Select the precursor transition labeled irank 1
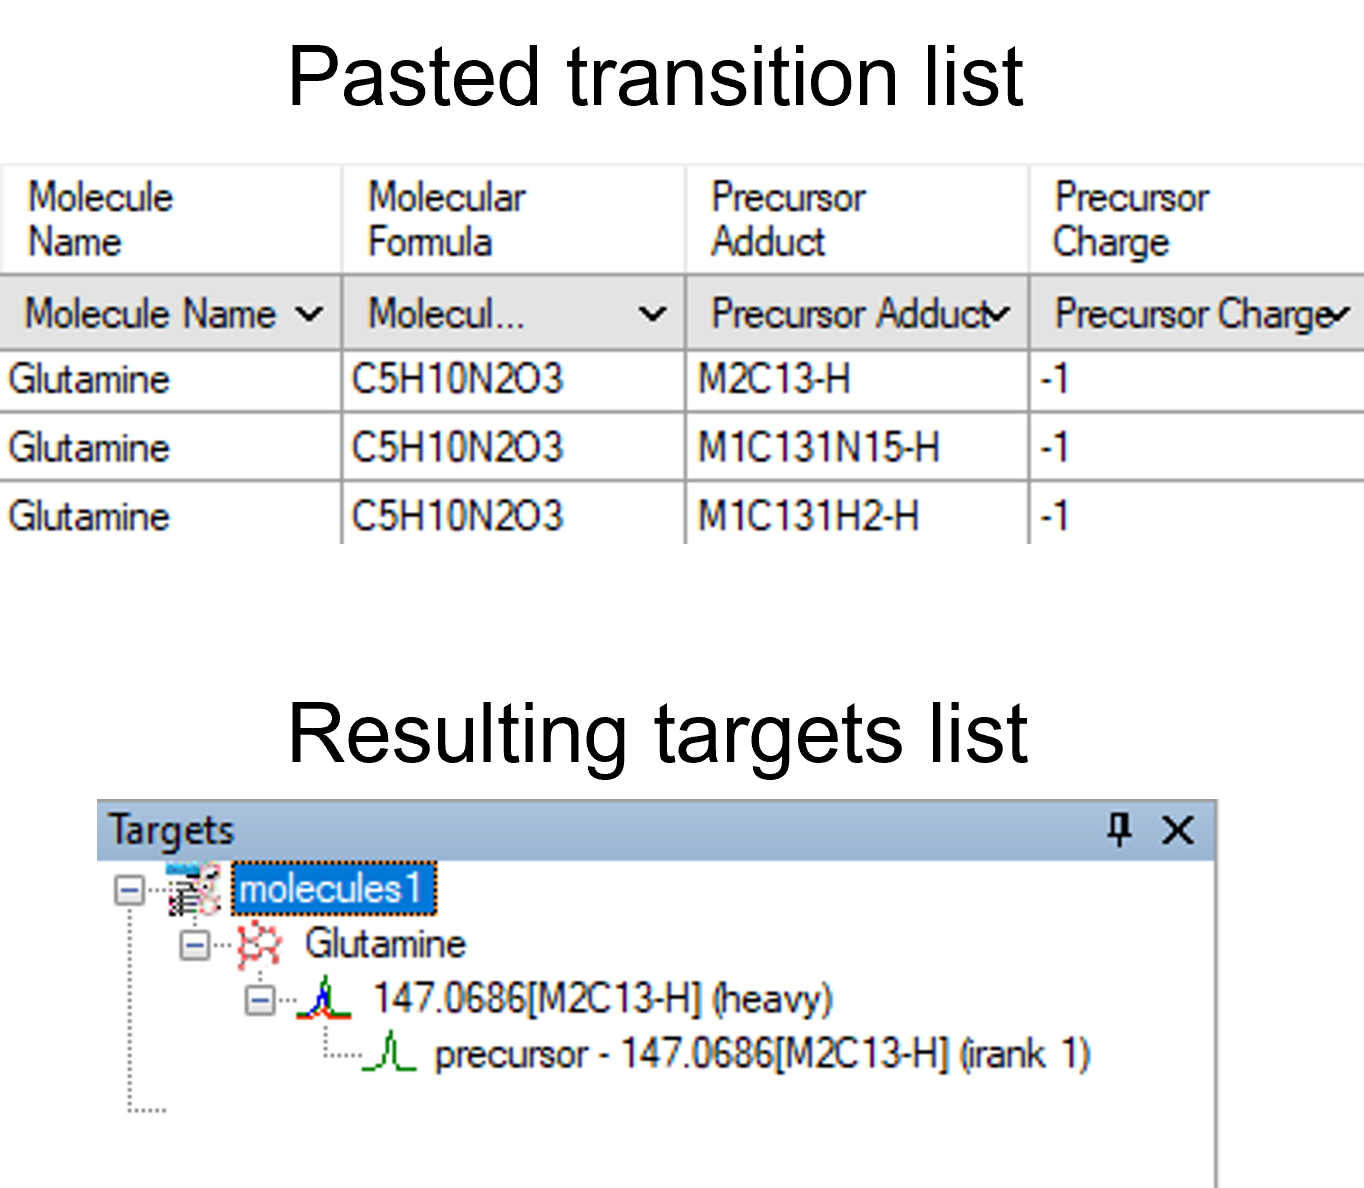Image resolution: width=1364 pixels, height=1188 pixels. [x=762, y=1054]
